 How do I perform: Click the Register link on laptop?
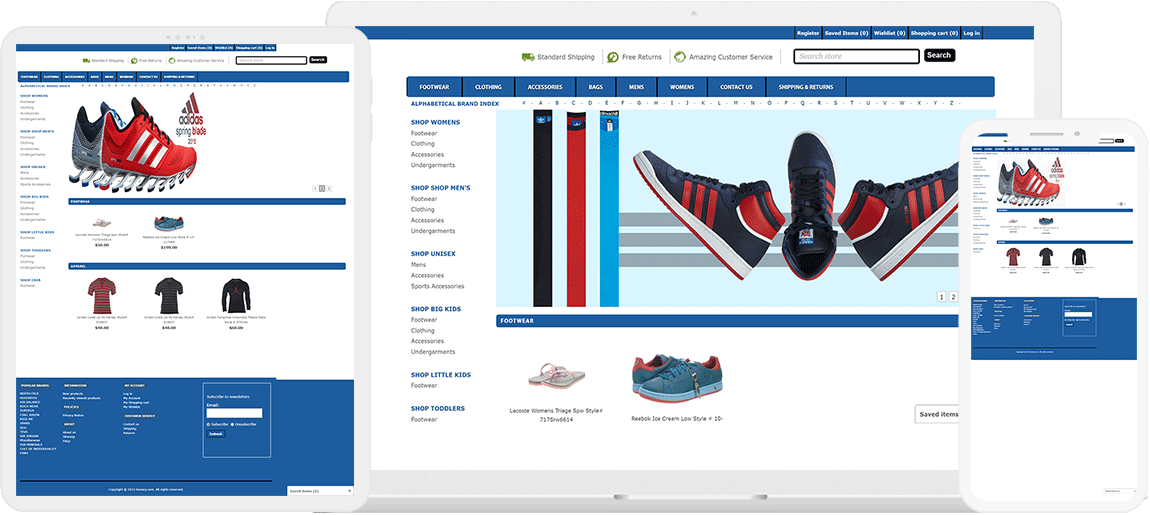click(808, 33)
